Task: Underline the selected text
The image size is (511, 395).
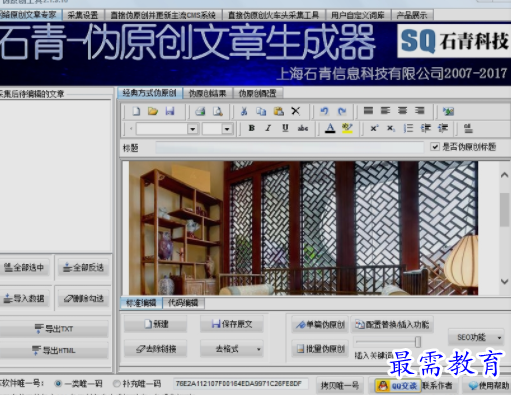Action: [285, 128]
